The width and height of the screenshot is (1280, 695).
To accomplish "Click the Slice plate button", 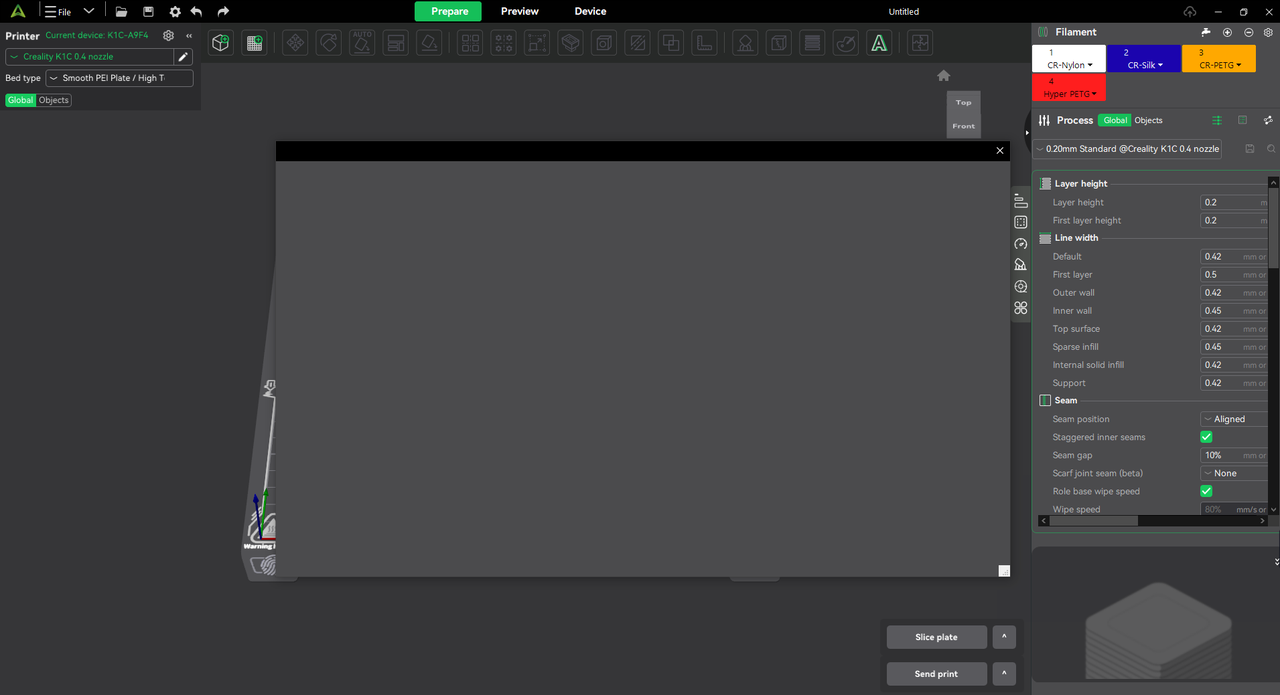I will (936, 637).
